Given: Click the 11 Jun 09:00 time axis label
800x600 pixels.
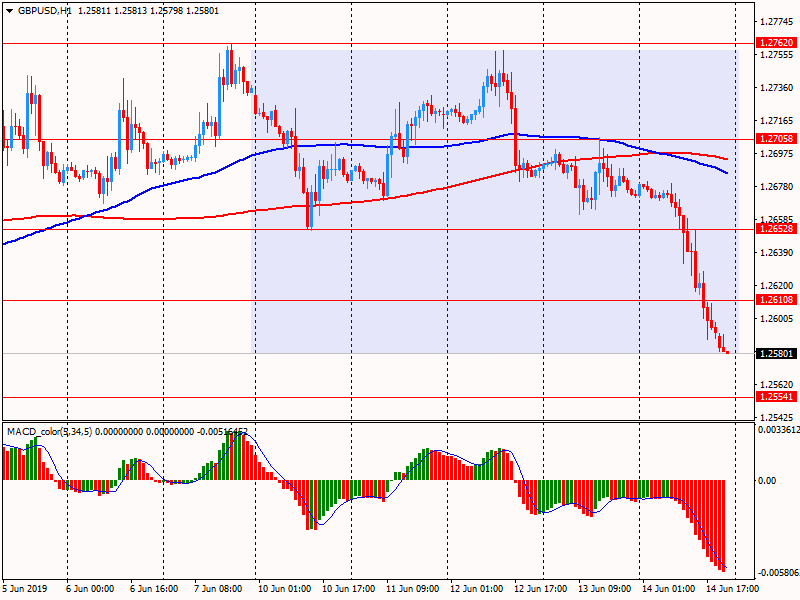Looking at the screenshot, I should coord(413,589).
